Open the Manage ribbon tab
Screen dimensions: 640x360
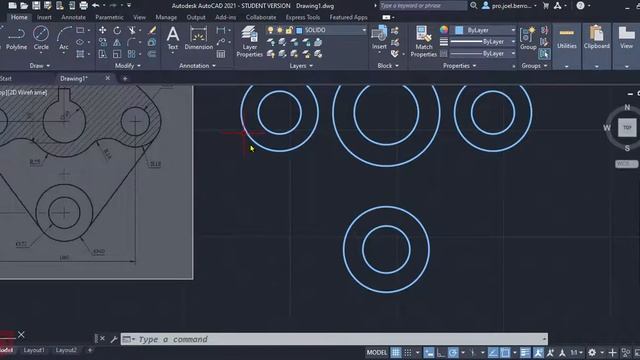(x=166, y=17)
